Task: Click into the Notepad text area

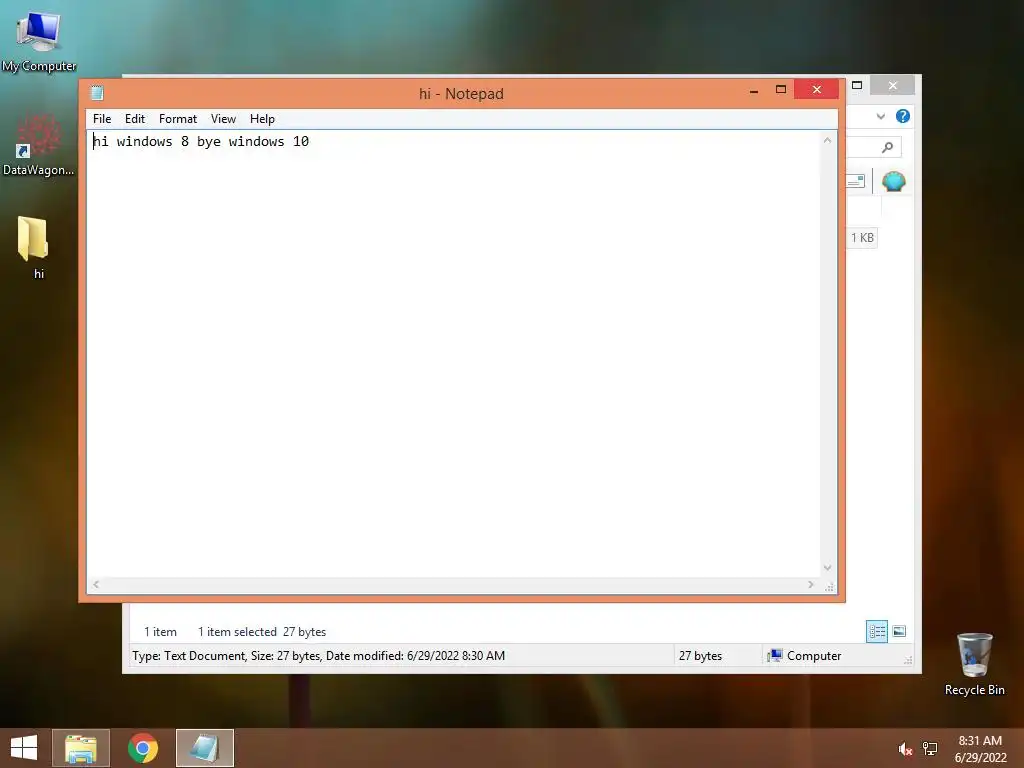Action: coord(454,353)
